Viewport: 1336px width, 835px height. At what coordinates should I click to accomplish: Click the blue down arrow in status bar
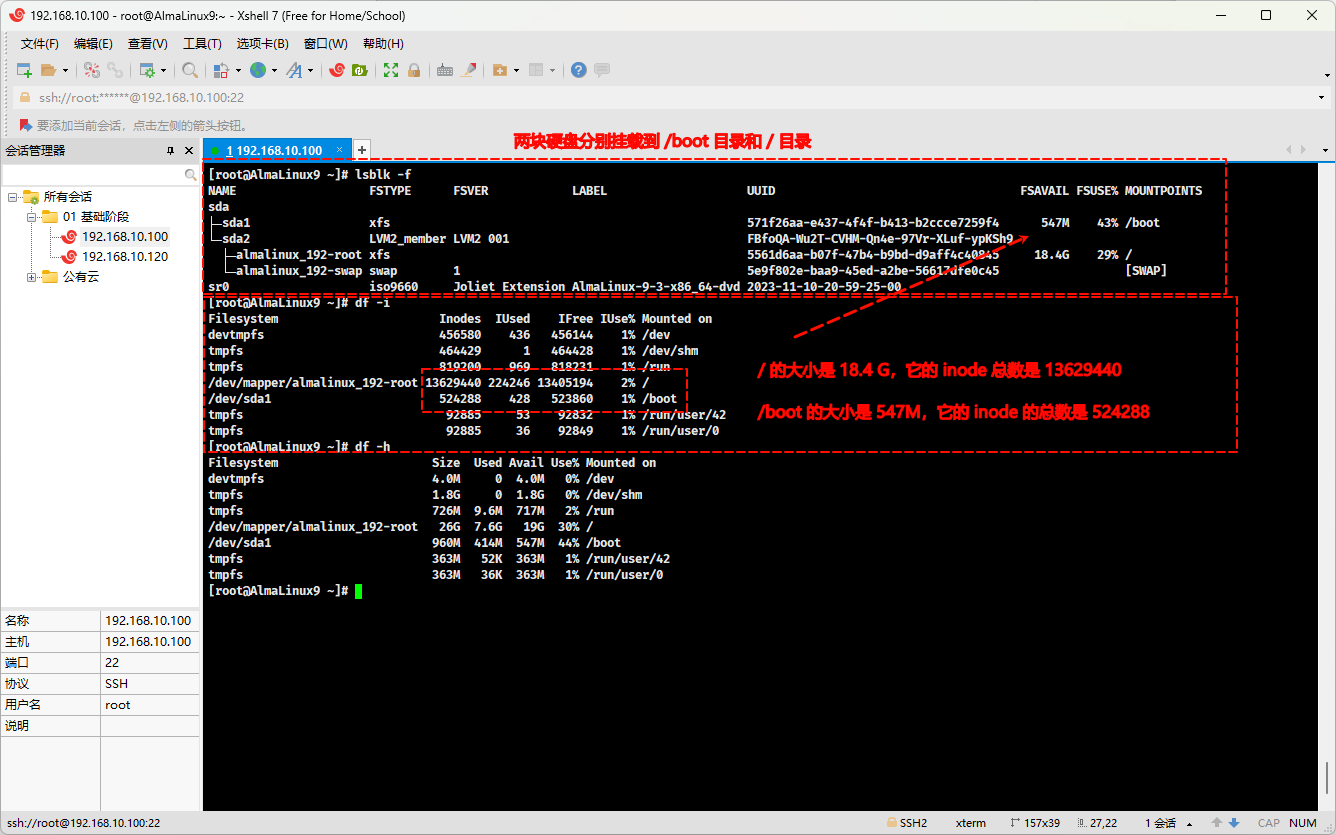1234,823
